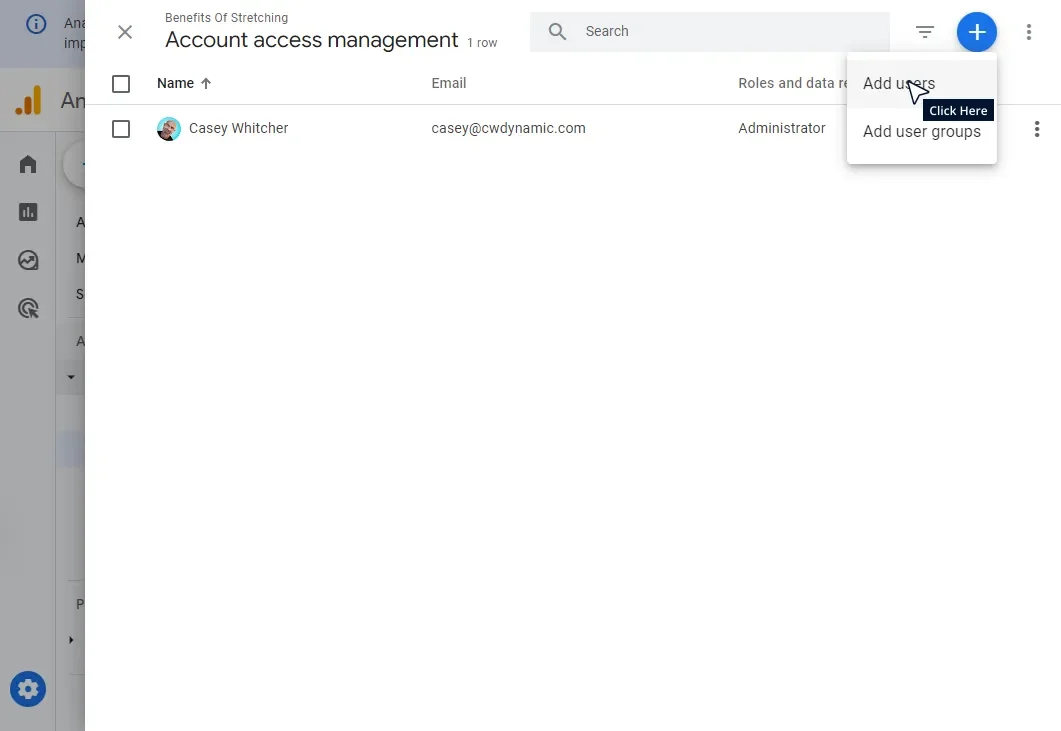The image size is (1061, 731).
Task: Select Casey Whitcher's row checkbox
Action: (121, 128)
